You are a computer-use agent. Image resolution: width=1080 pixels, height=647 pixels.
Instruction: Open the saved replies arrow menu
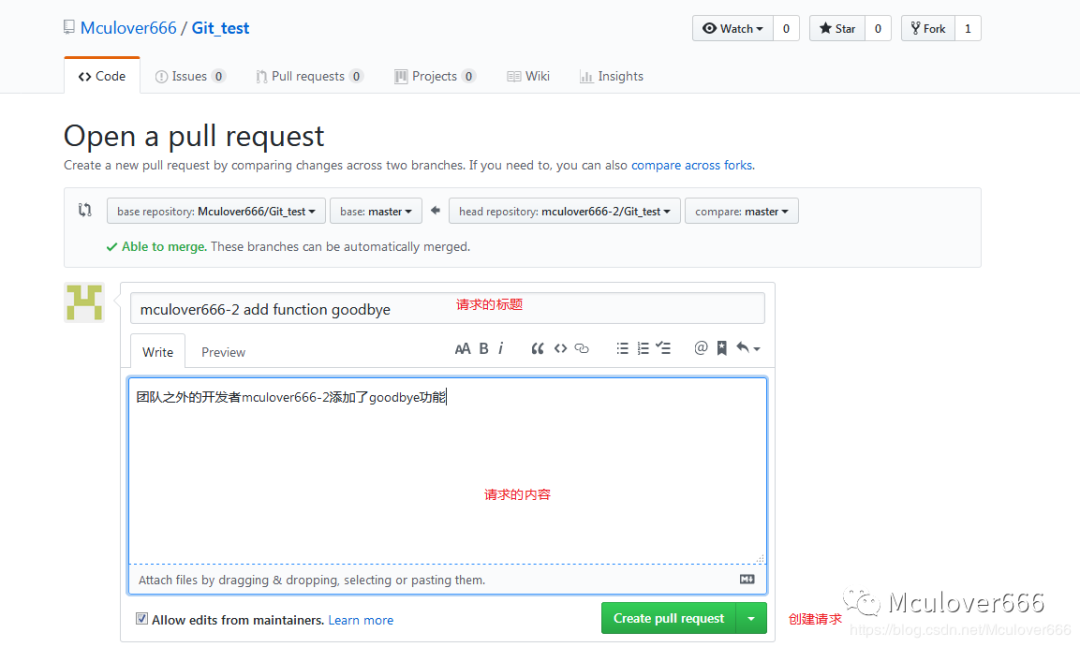pyautogui.click(x=748, y=348)
